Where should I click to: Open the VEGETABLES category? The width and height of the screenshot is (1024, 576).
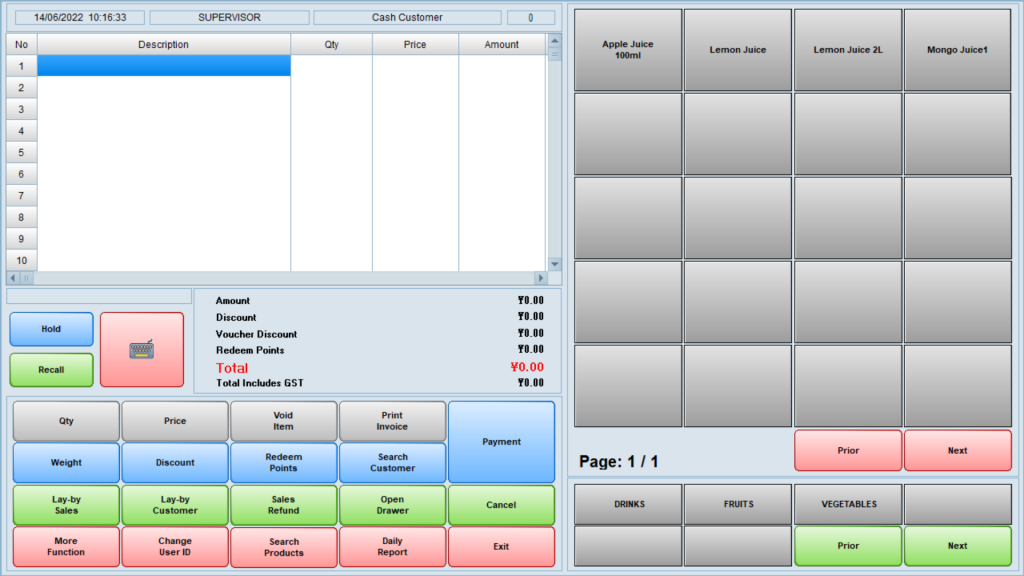848,504
